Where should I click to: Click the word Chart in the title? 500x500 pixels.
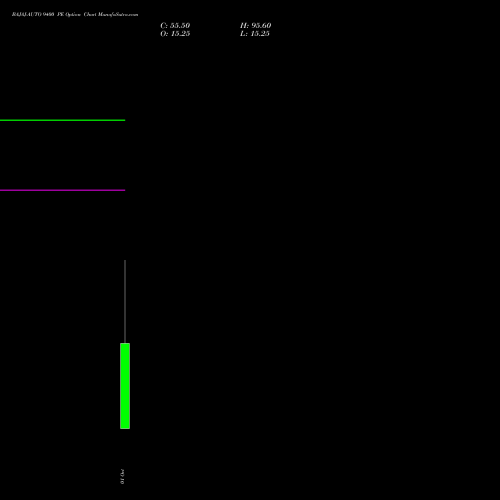pyautogui.click(x=90, y=14)
